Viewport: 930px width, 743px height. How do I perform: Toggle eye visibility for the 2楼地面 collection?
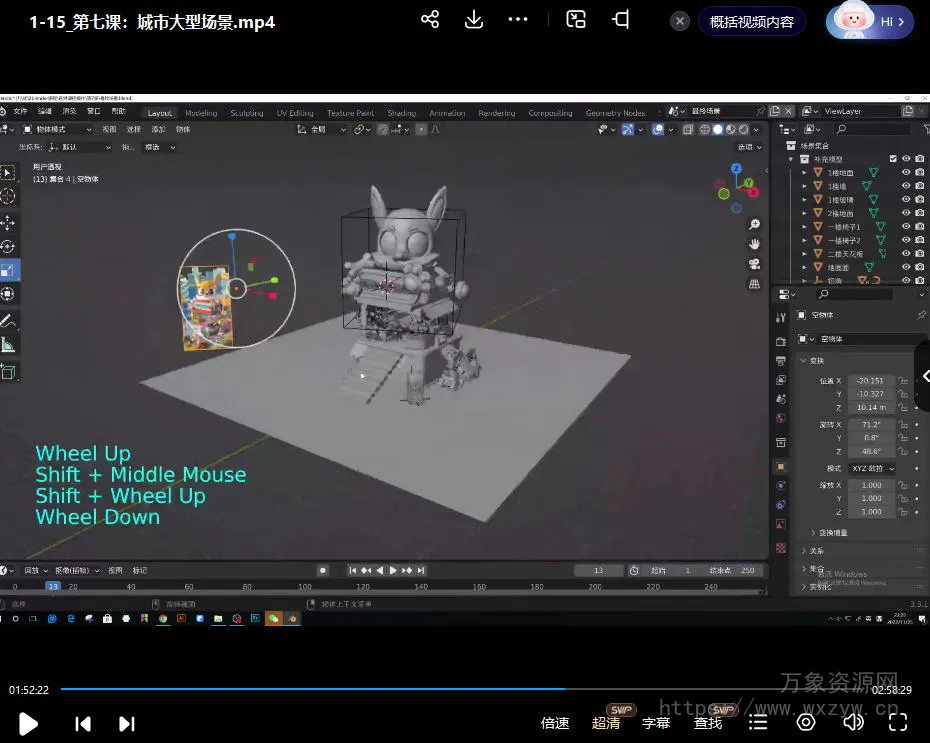906,213
